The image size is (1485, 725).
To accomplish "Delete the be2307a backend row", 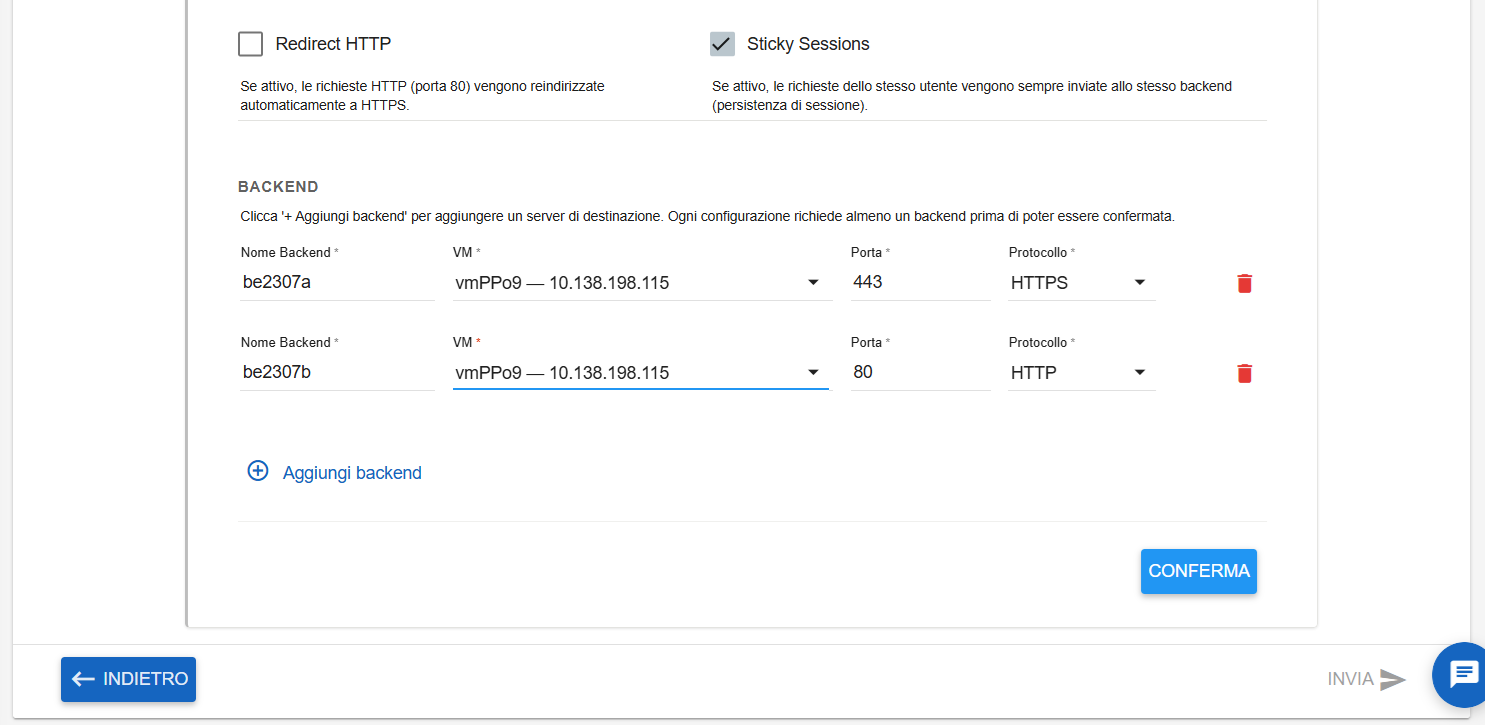I will coord(1244,283).
